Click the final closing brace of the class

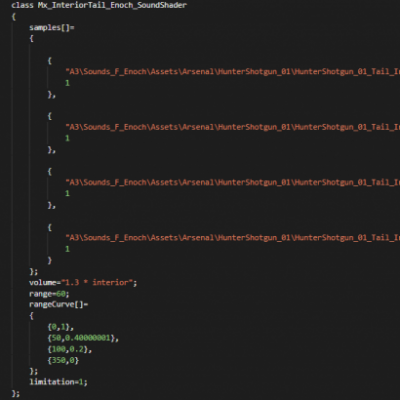(16, 393)
